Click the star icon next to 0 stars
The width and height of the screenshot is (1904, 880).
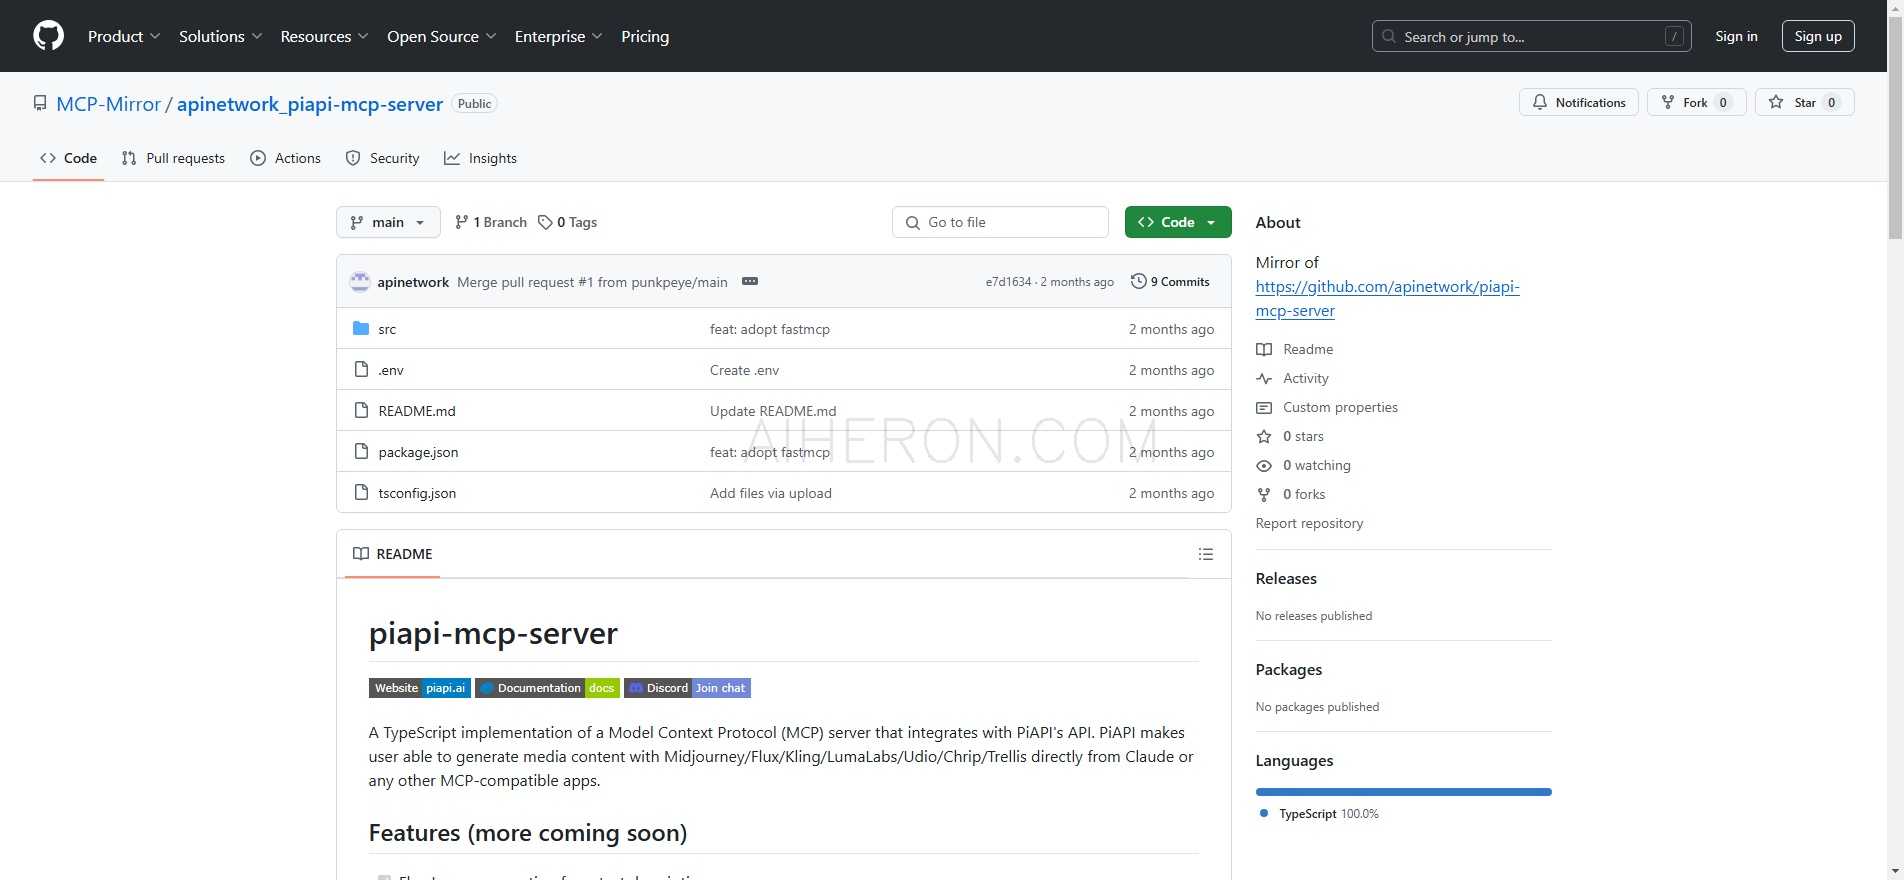pos(1264,436)
